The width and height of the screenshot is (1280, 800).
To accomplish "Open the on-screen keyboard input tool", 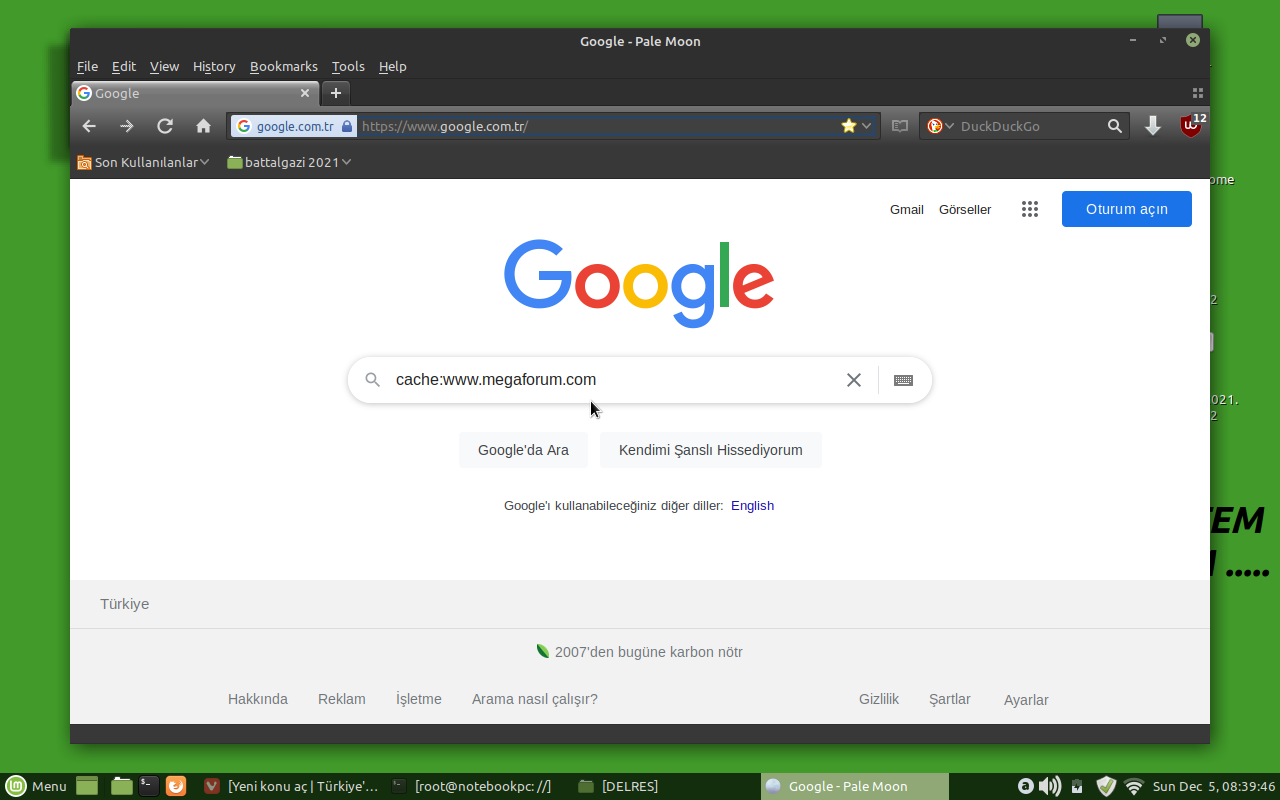I will 903,380.
